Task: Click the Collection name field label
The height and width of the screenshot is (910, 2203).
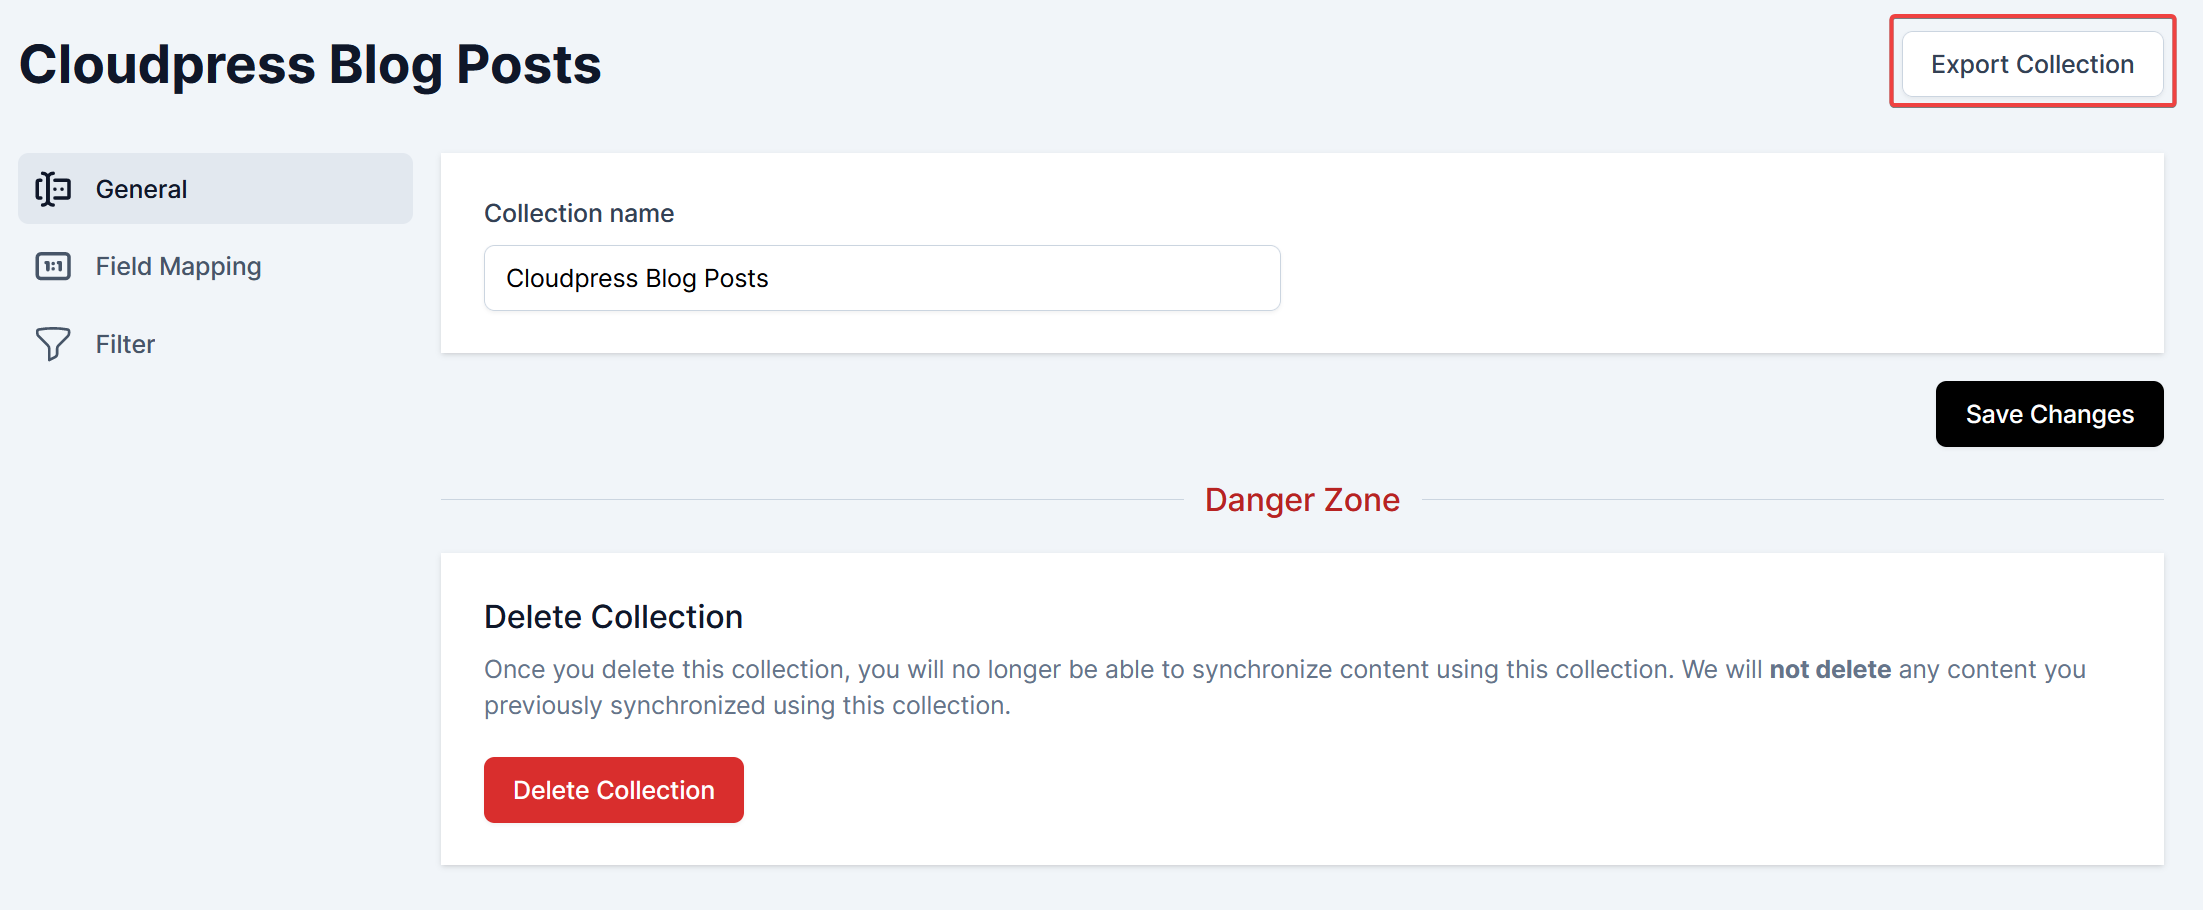Action: pos(579,213)
